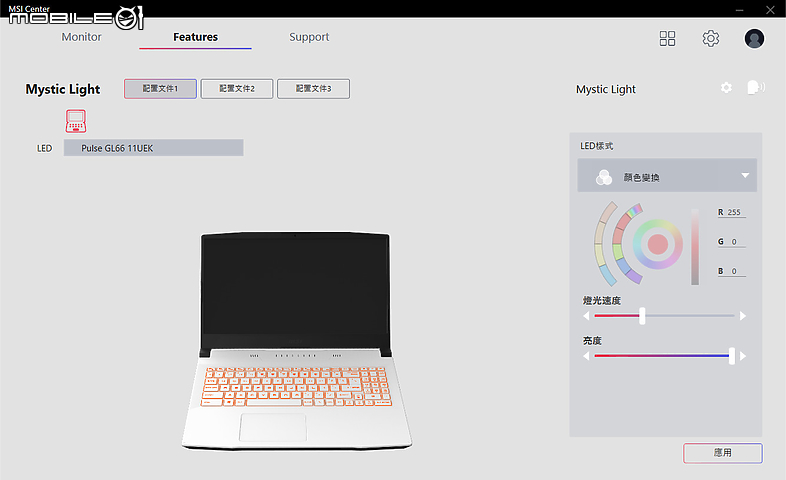Decrease brightness with left arrow
The image size is (786, 480).
[586, 356]
